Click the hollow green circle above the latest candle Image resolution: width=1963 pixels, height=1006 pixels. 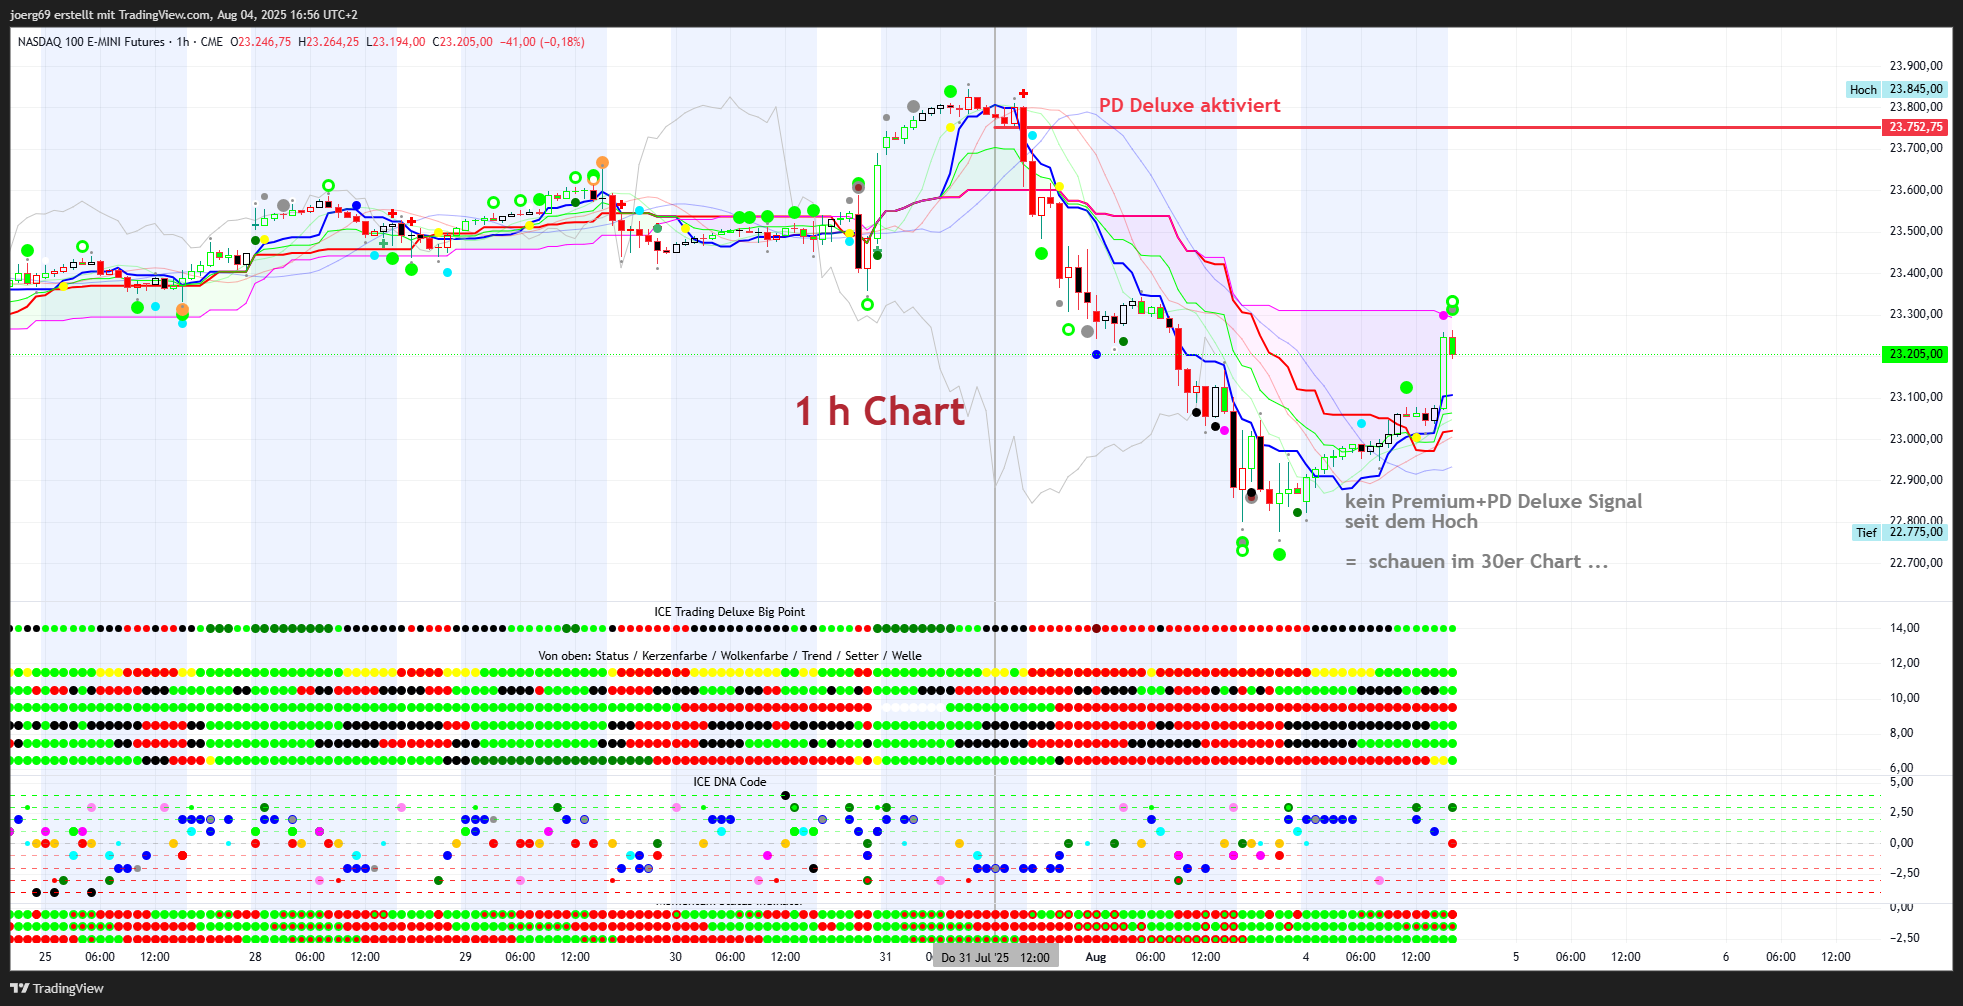pos(1452,301)
